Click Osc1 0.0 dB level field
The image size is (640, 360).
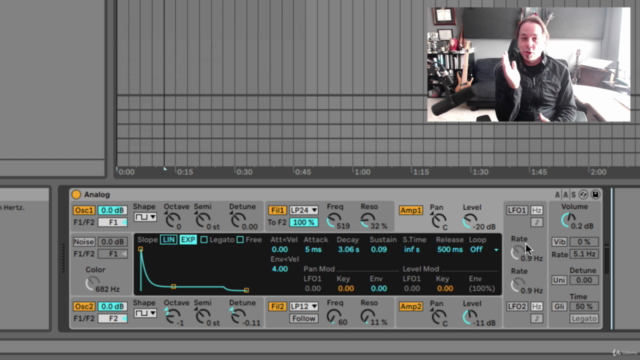click(x=113, y=210)
